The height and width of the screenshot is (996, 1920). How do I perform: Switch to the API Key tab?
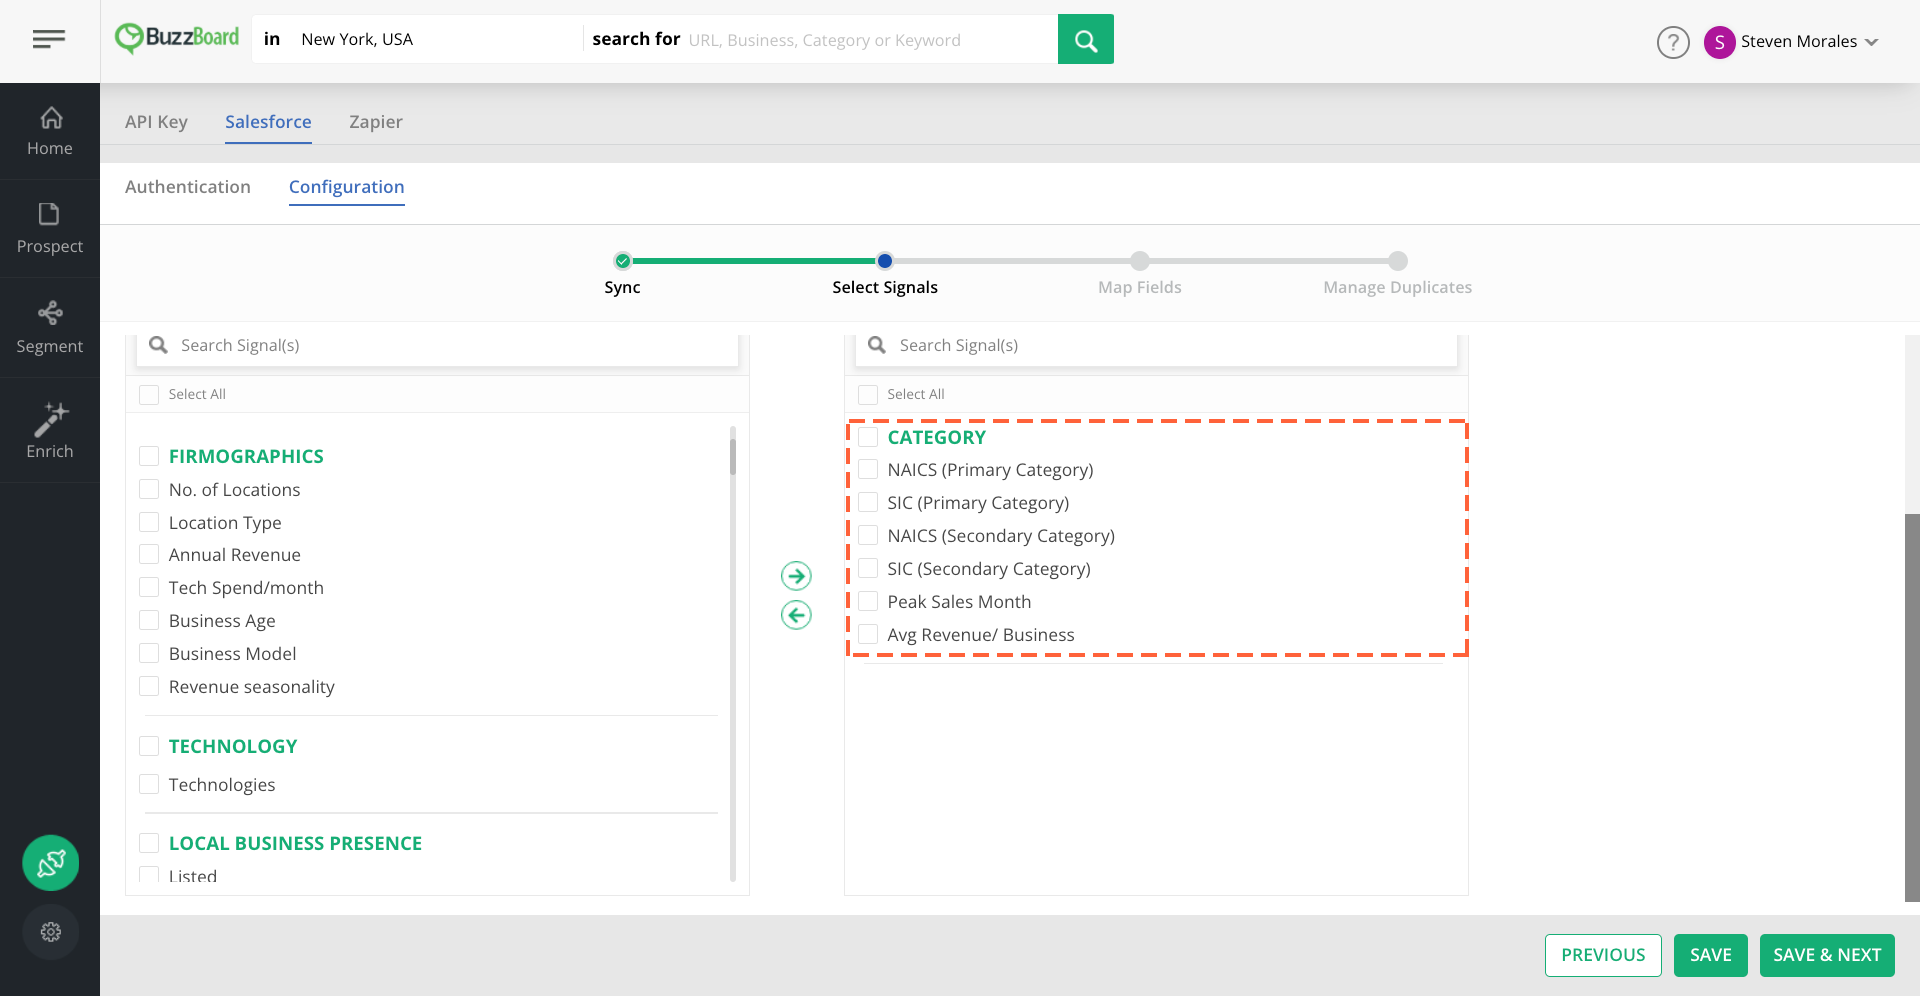156,122
